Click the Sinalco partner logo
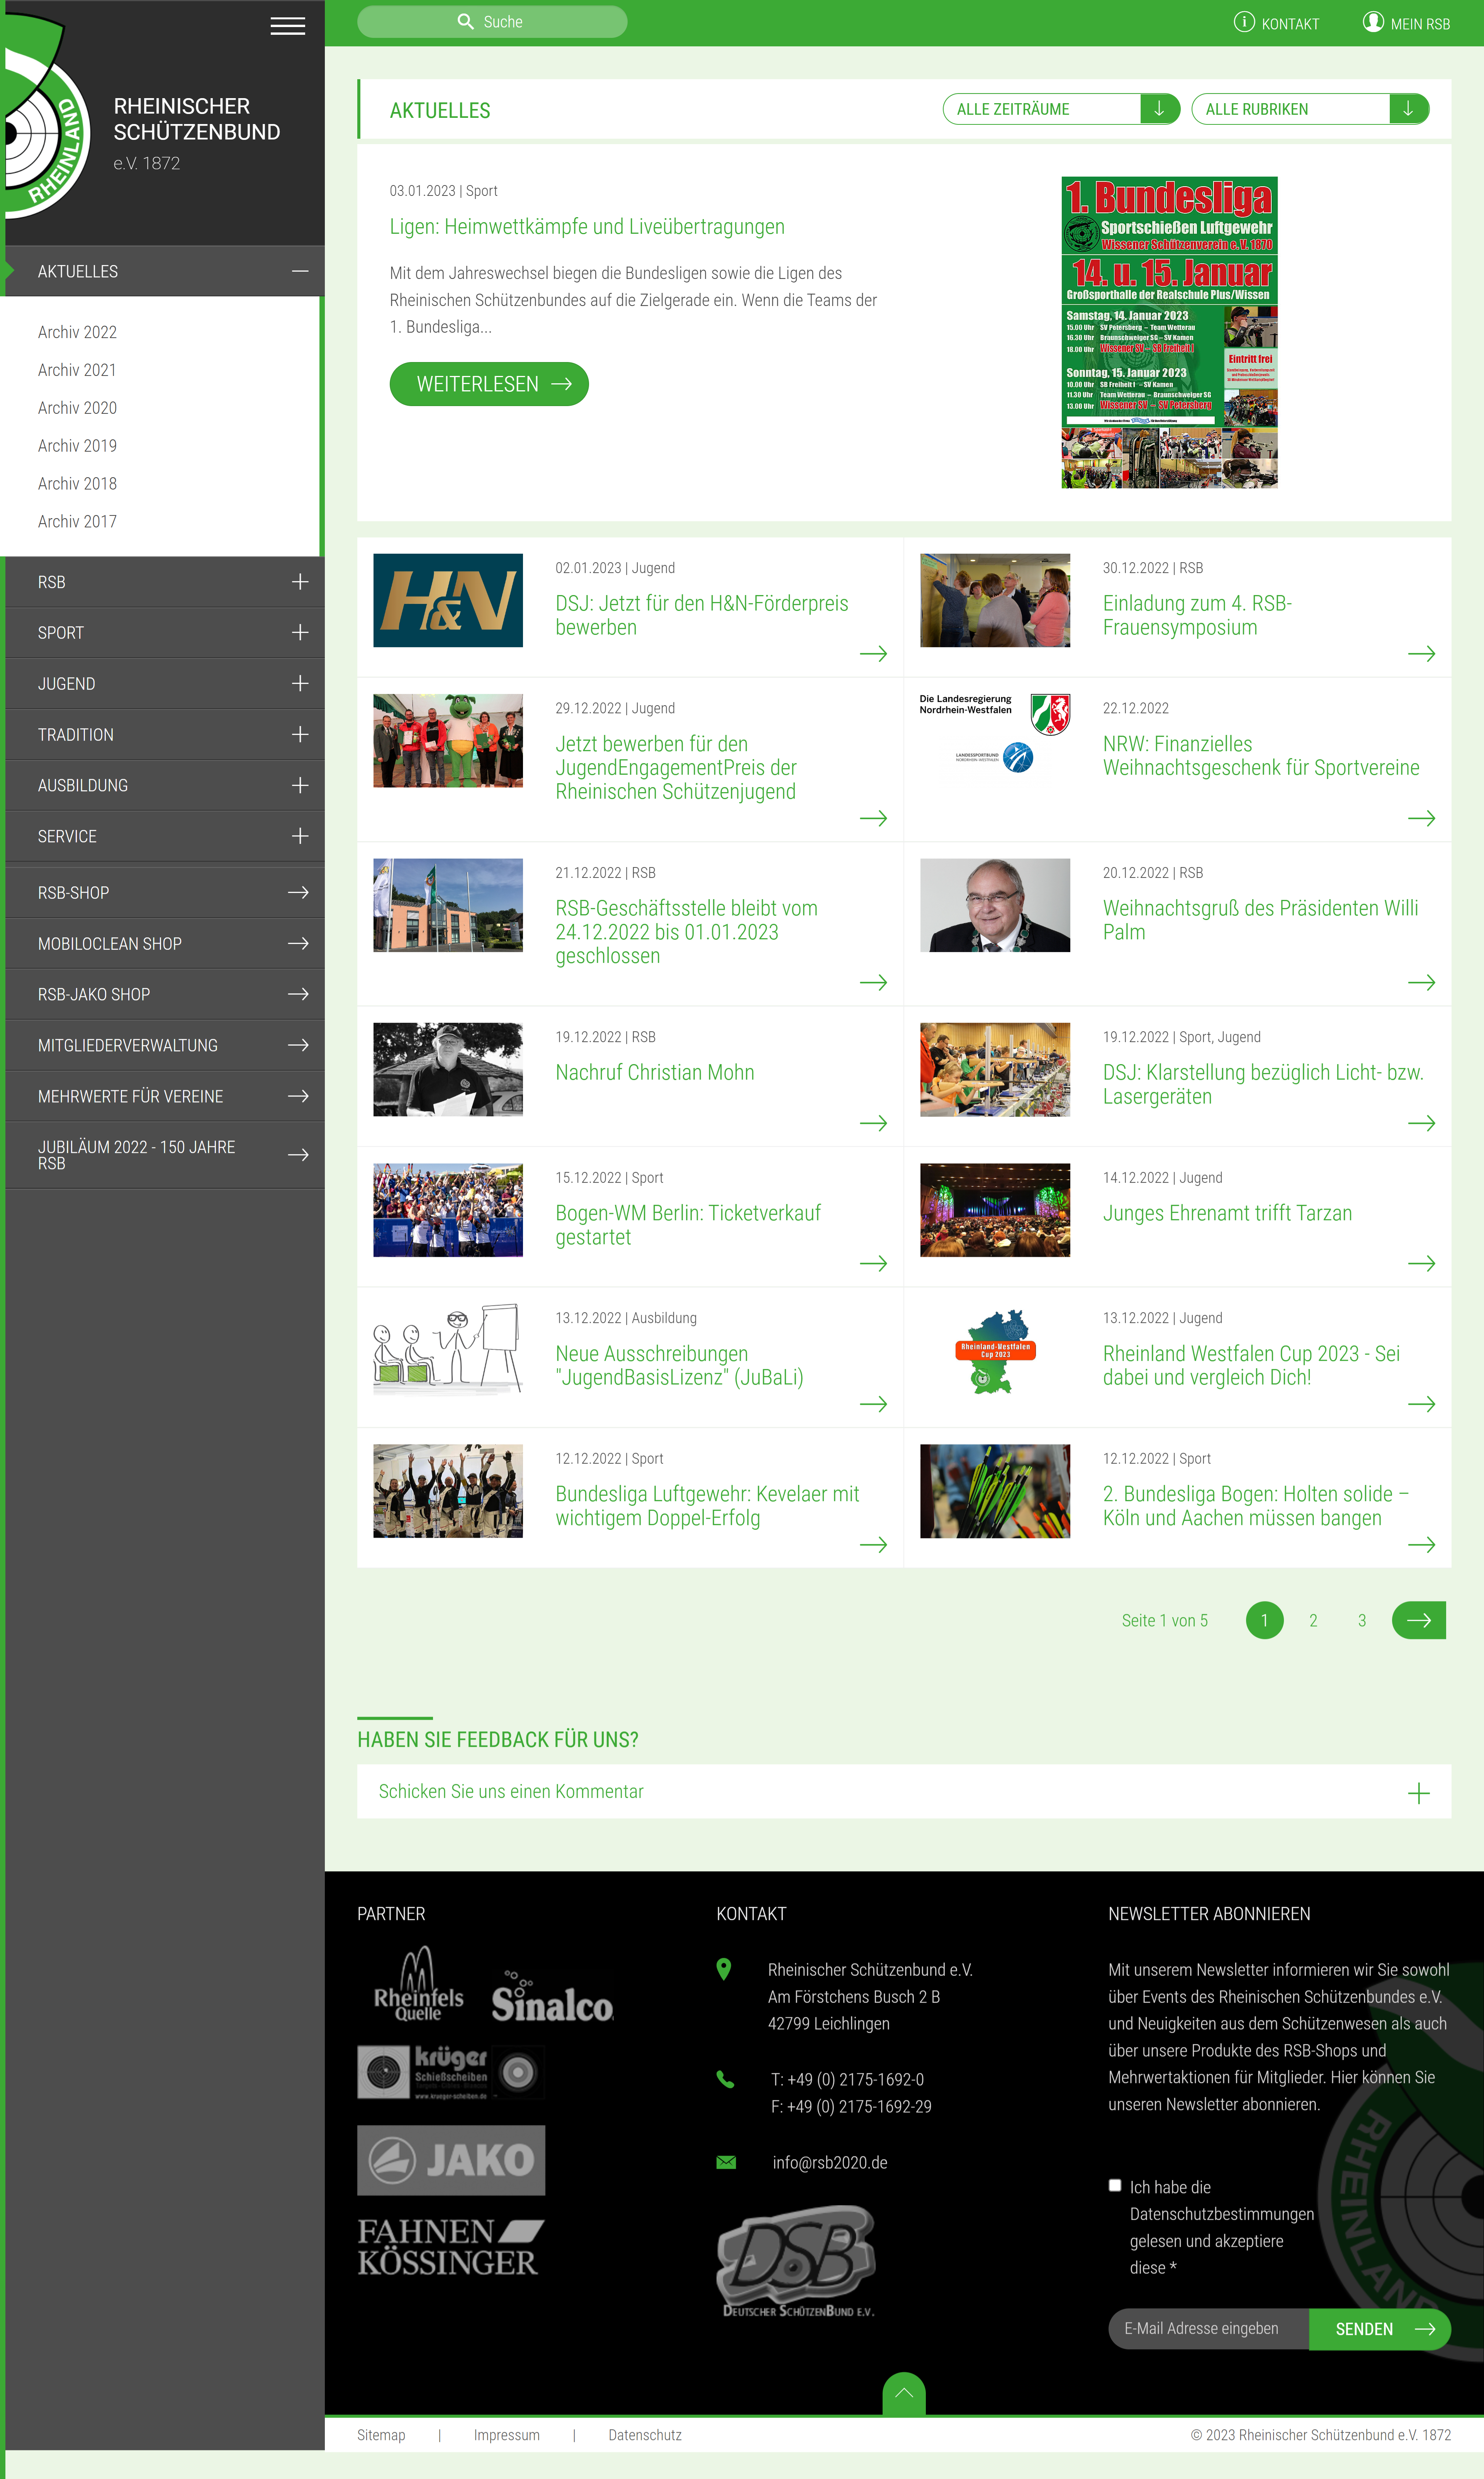This screenshot has height=2479, width=1484. click(552, 1996)
